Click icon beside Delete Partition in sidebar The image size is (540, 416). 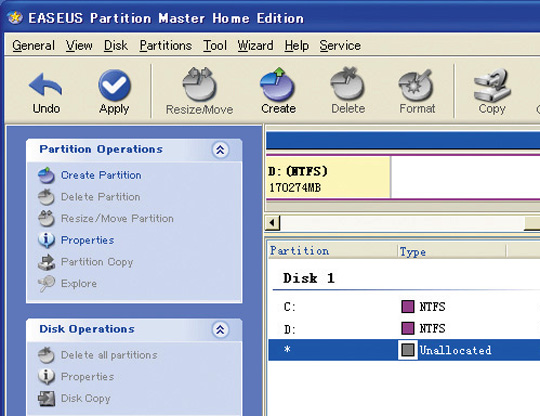(x=46, y=197)
